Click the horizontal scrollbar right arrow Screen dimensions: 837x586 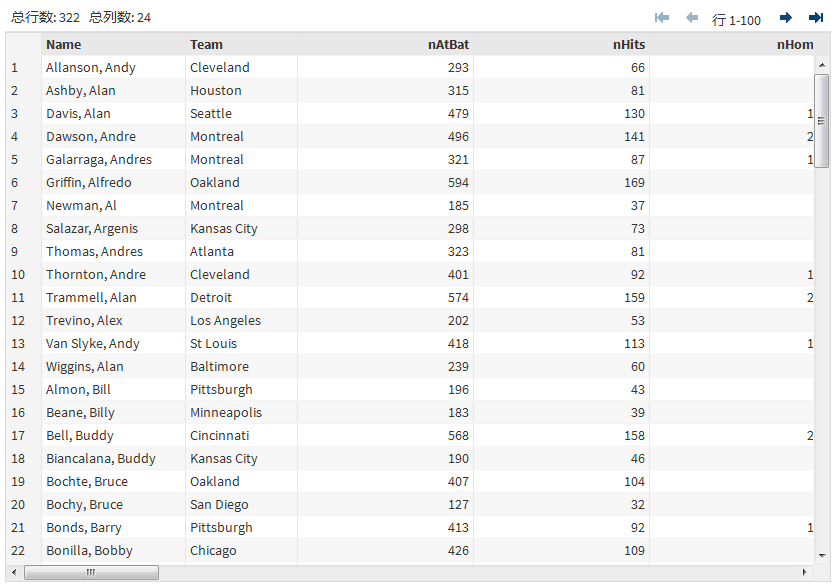pyautogui.click(x=806, y=573)
